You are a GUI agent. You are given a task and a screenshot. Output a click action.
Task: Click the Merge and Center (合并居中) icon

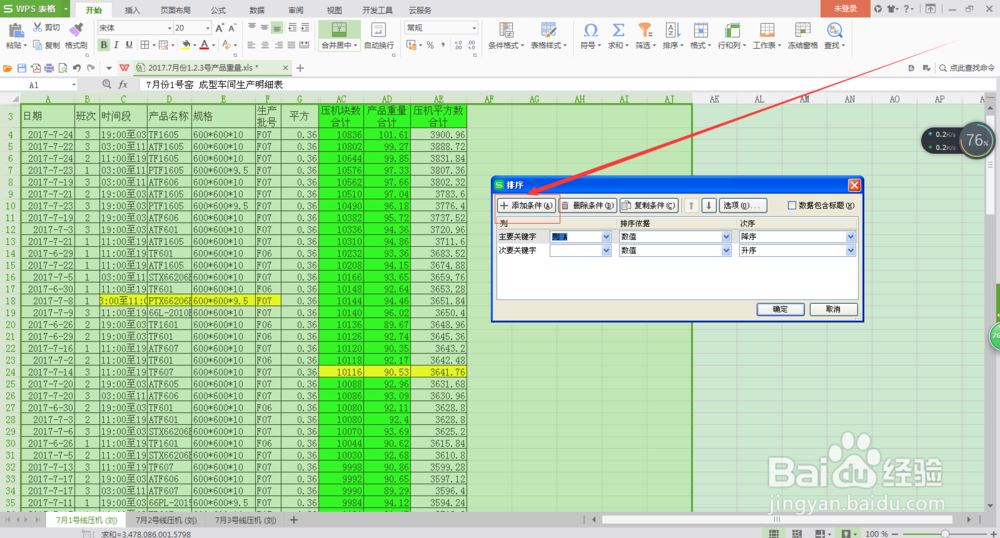click(x=339, y=30)
